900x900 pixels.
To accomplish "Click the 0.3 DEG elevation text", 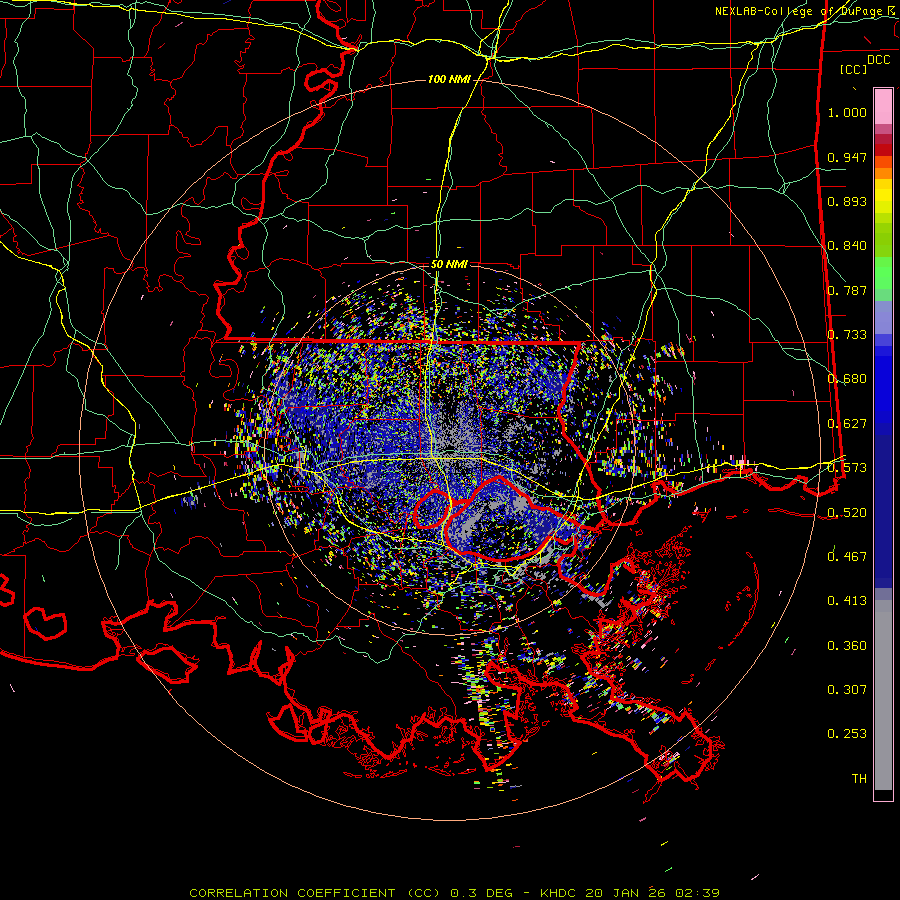I will [x=481, y=893].
